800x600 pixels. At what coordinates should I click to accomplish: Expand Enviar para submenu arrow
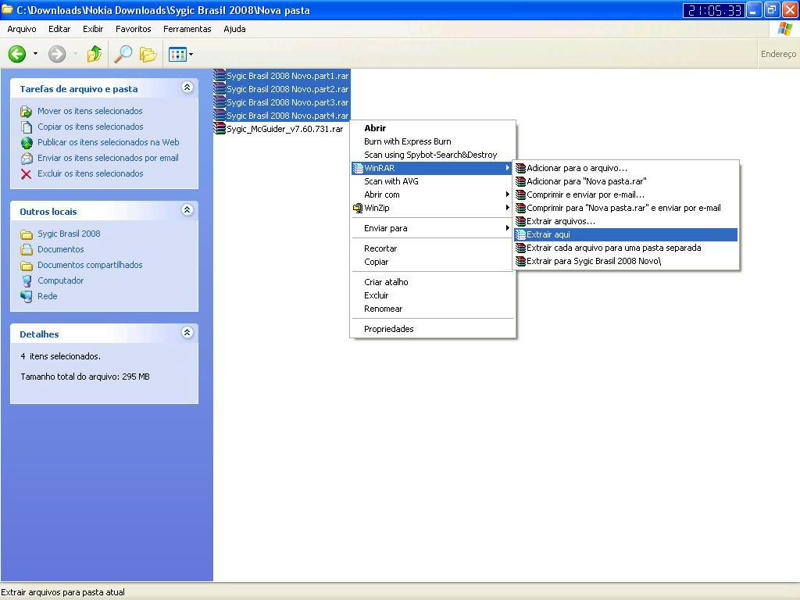tap(507, 228)
